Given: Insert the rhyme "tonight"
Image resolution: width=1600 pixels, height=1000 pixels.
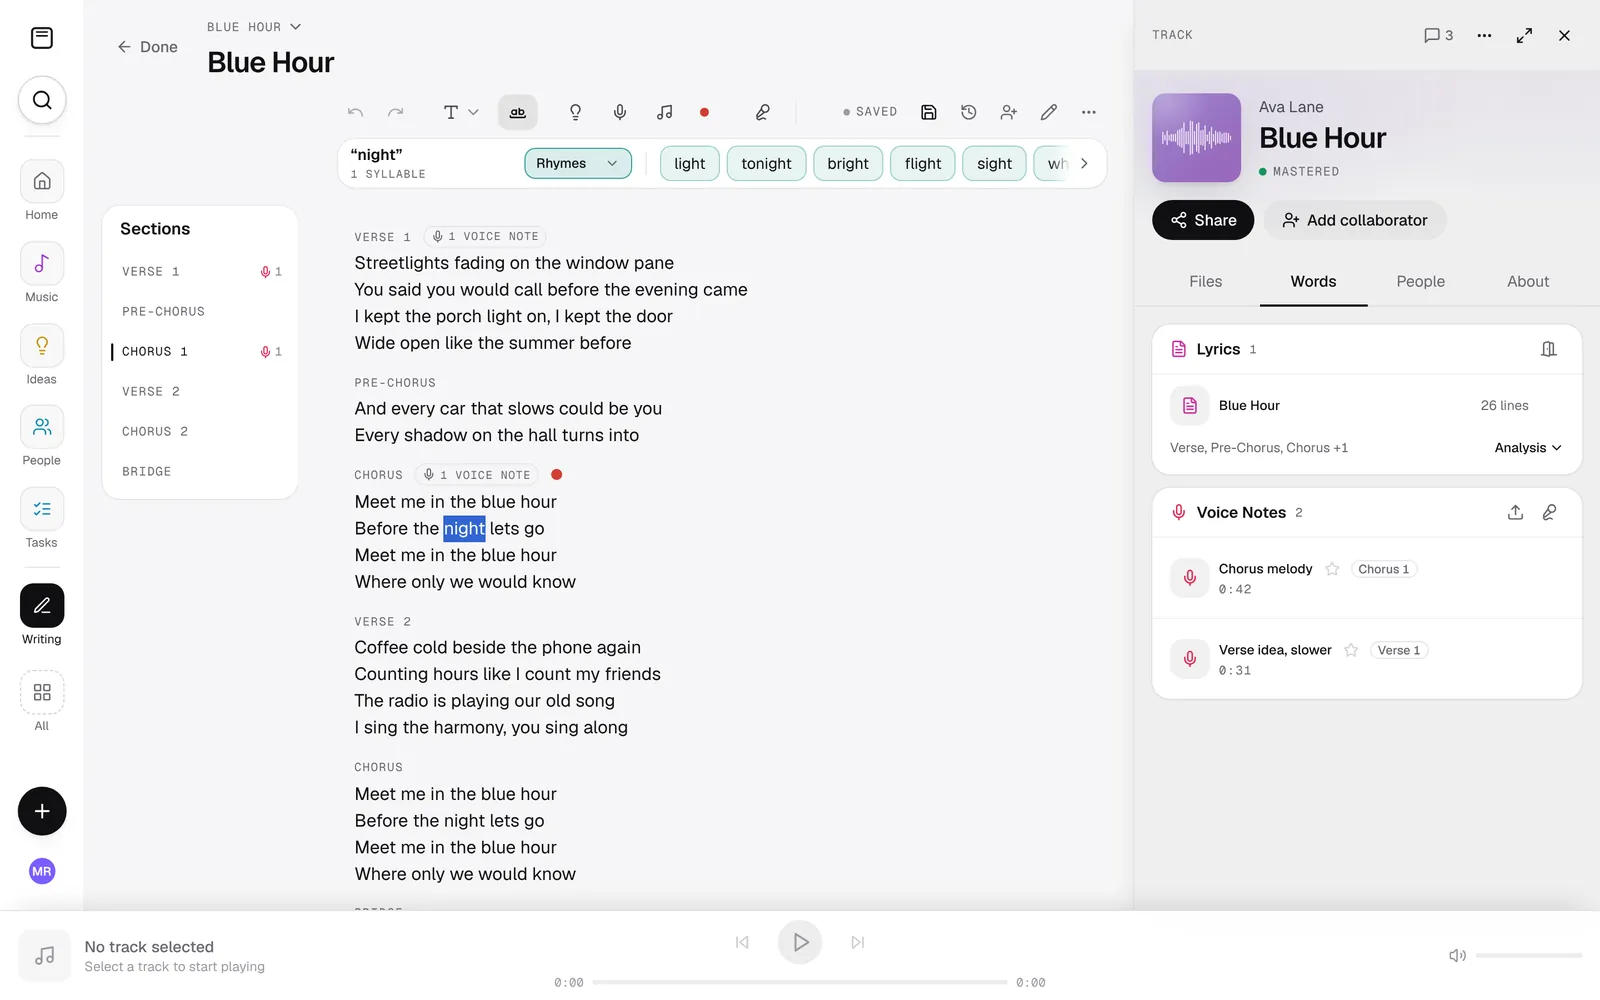Looking at the screenshot, I should coord(767,163).
